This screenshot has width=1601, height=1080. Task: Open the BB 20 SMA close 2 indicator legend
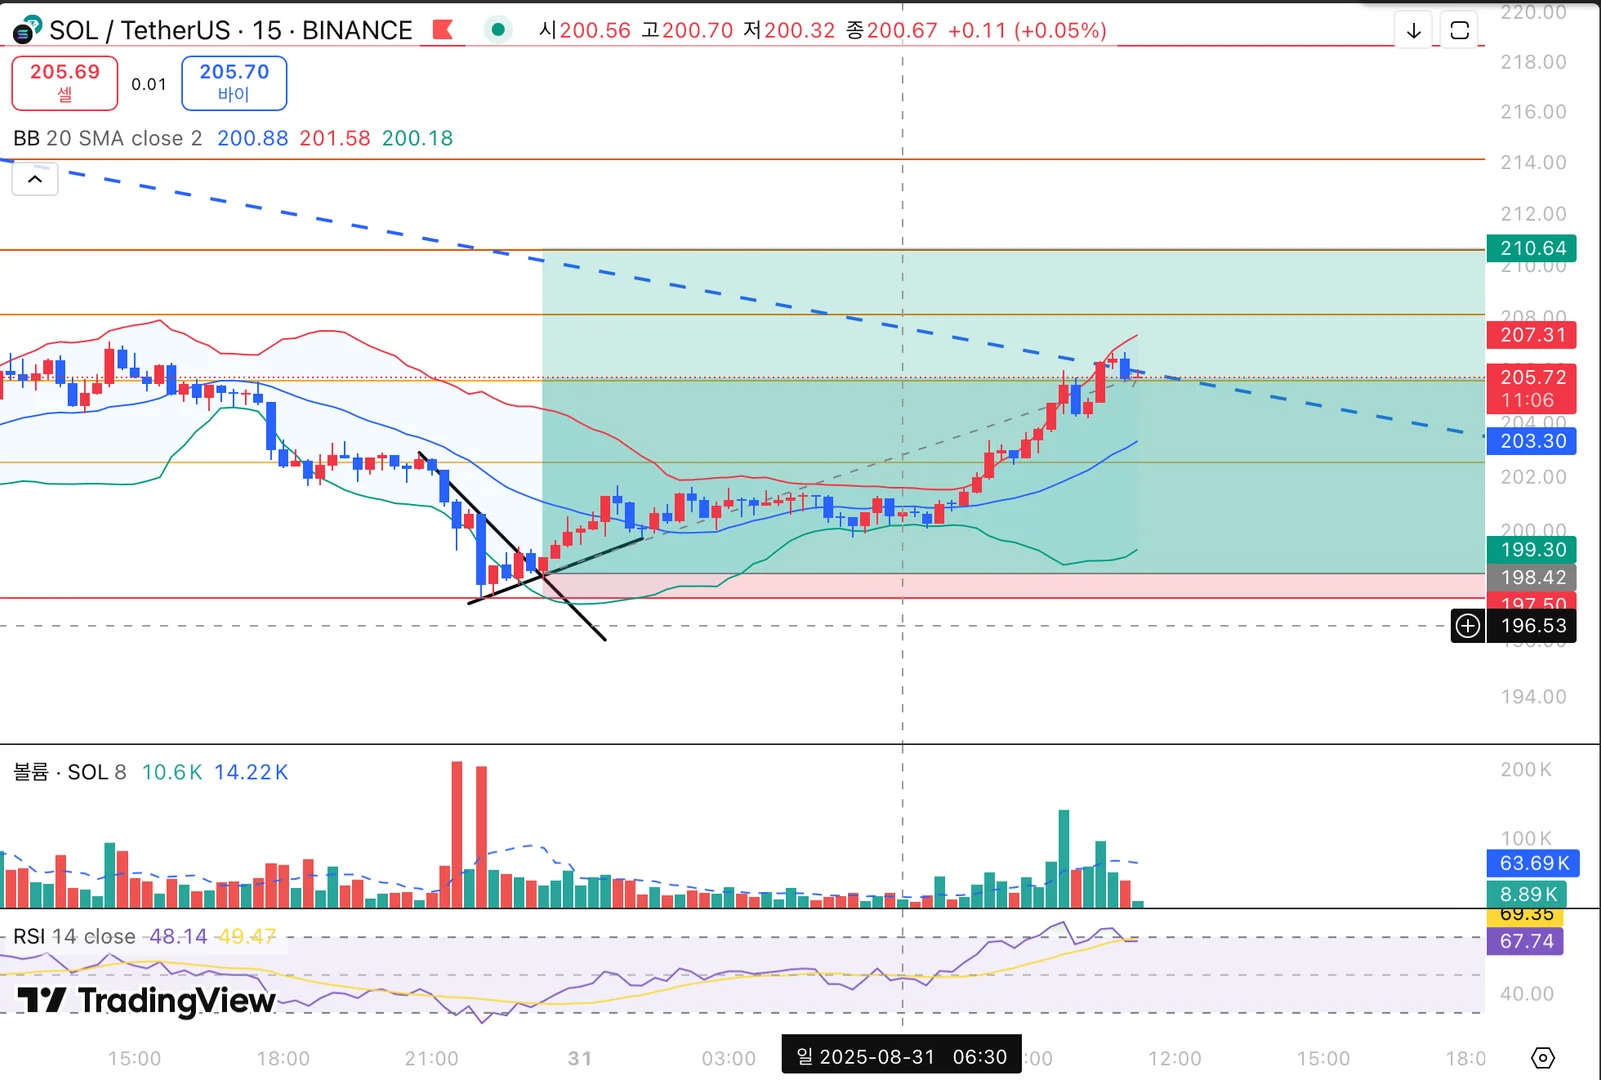pos(108,138)
